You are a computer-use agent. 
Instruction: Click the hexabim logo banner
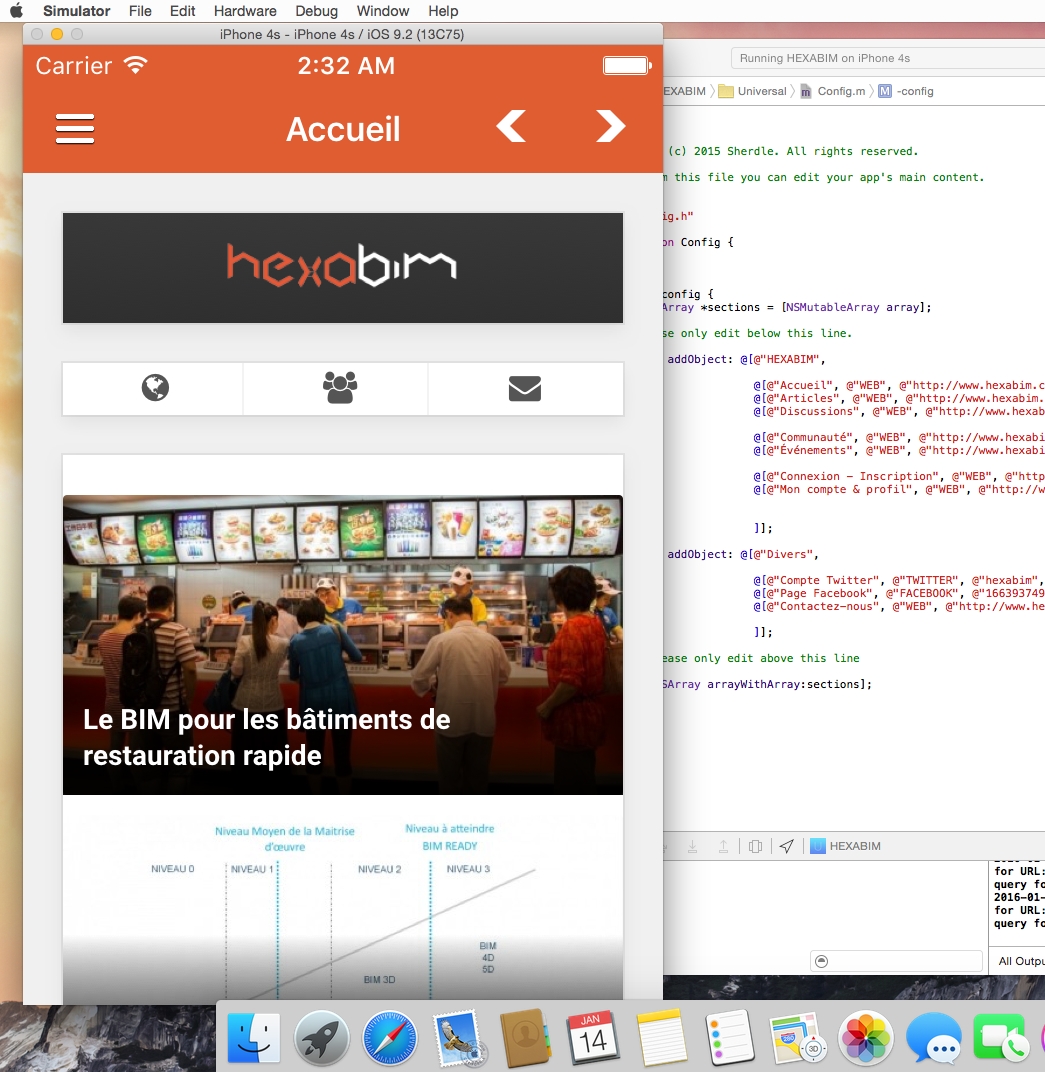coord(342,267)
